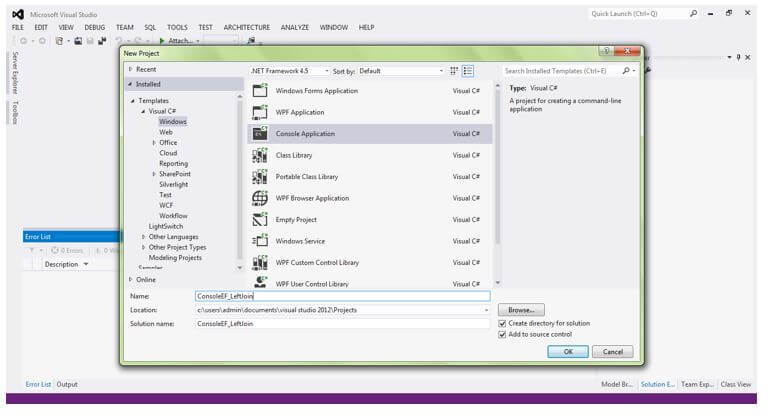Switch to the Output tab
This screenshot has width=773, height=418.
pyautogui.click(x=67, y=384)
